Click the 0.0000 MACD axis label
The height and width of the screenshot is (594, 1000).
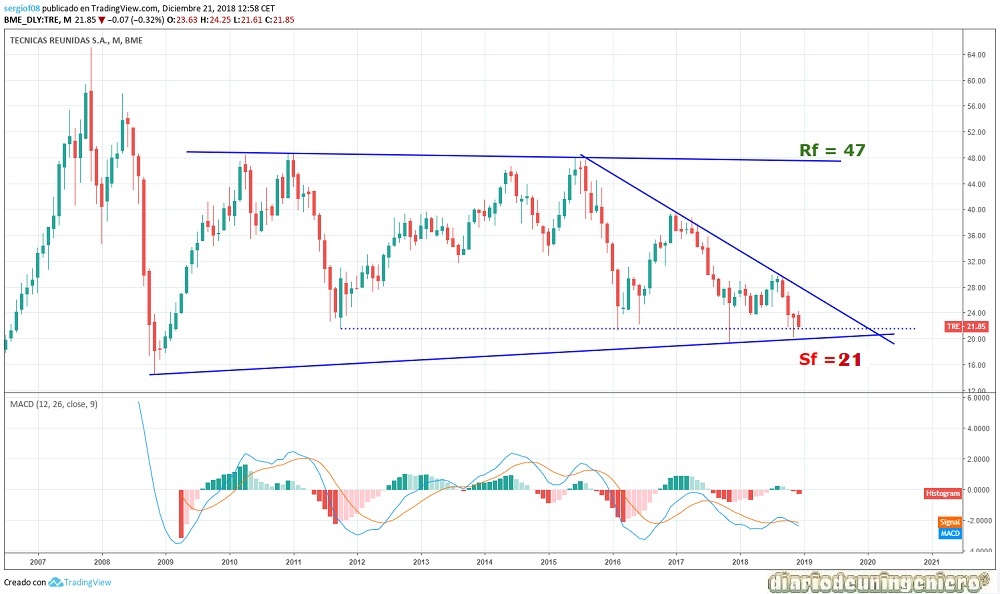978,490
